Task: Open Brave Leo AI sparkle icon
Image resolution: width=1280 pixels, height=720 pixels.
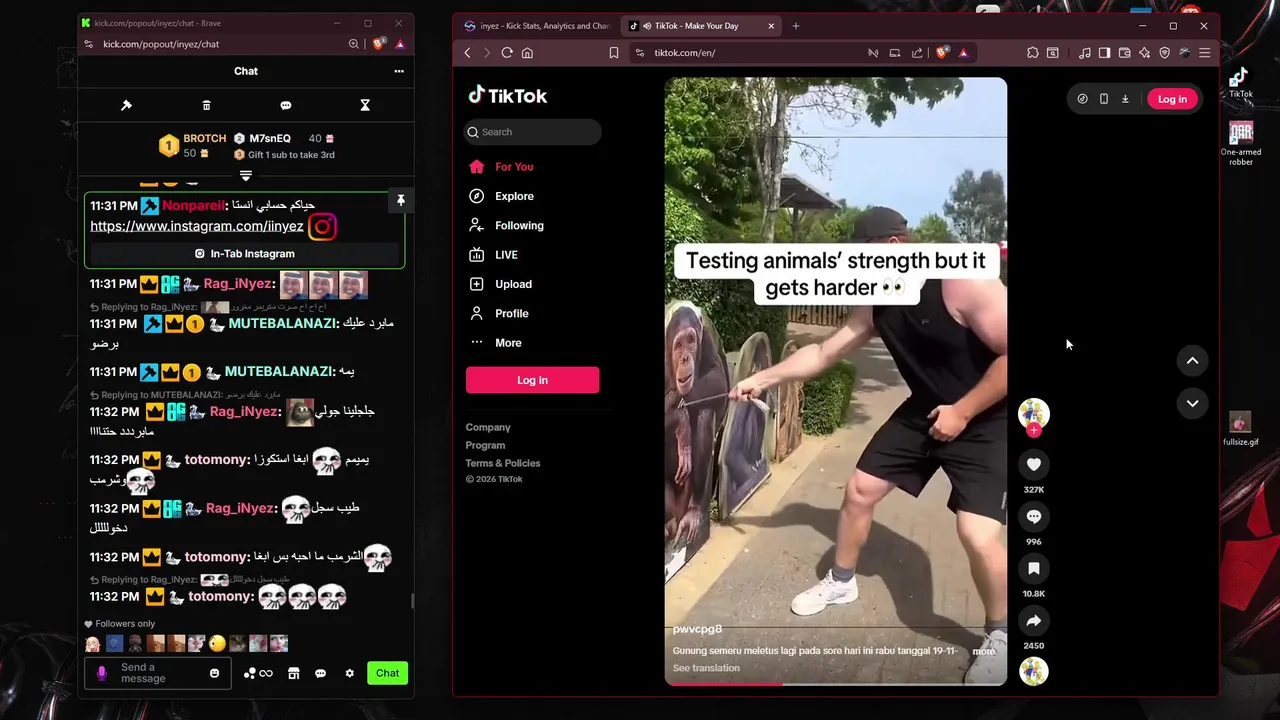Action: [1144, 53]
